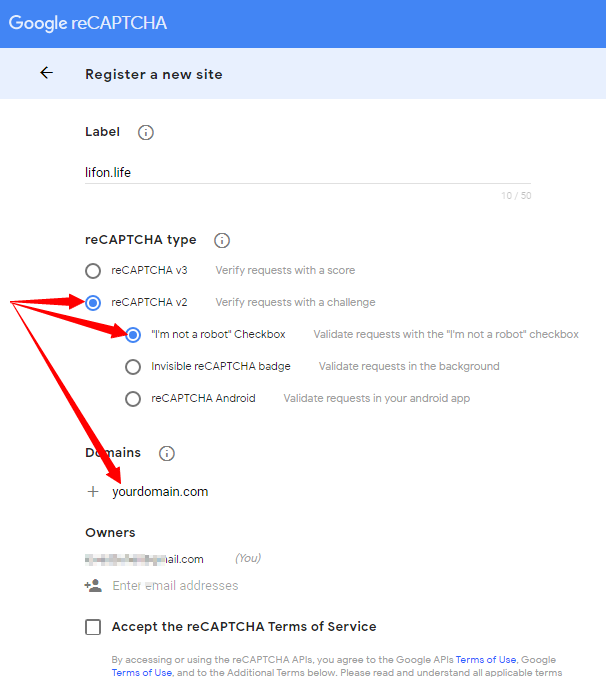This screenshot has height=677, width=606.
Task: Open the Domains info icon
Action: pos(167,453)
